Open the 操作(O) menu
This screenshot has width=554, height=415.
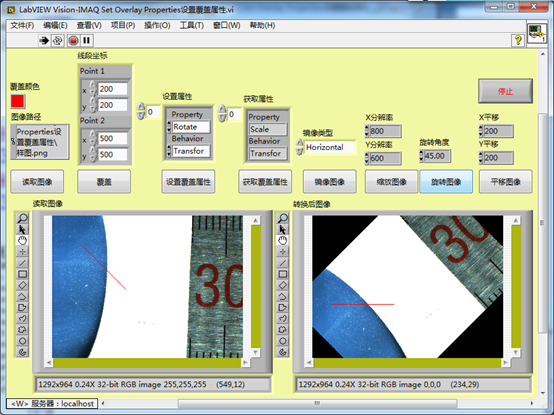157,25
